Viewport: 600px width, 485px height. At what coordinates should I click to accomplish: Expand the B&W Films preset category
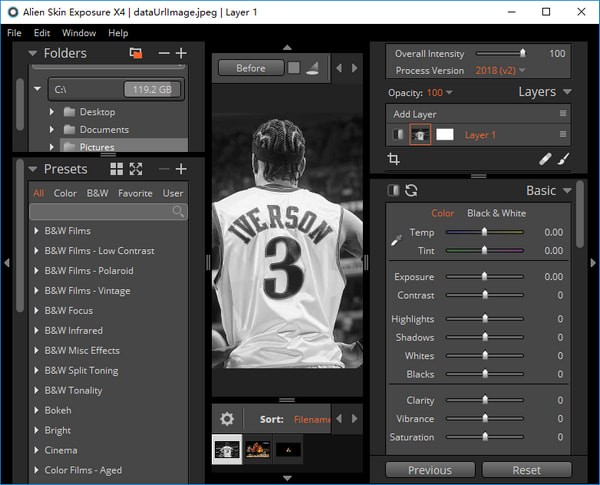pyautogui.click(x=36, y=231)
